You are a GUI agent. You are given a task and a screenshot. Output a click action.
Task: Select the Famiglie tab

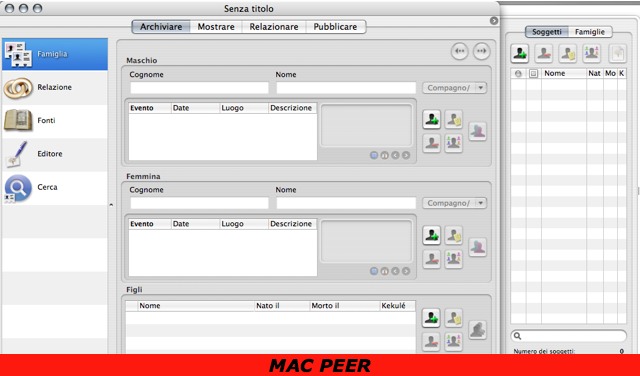tap(590, 32)
